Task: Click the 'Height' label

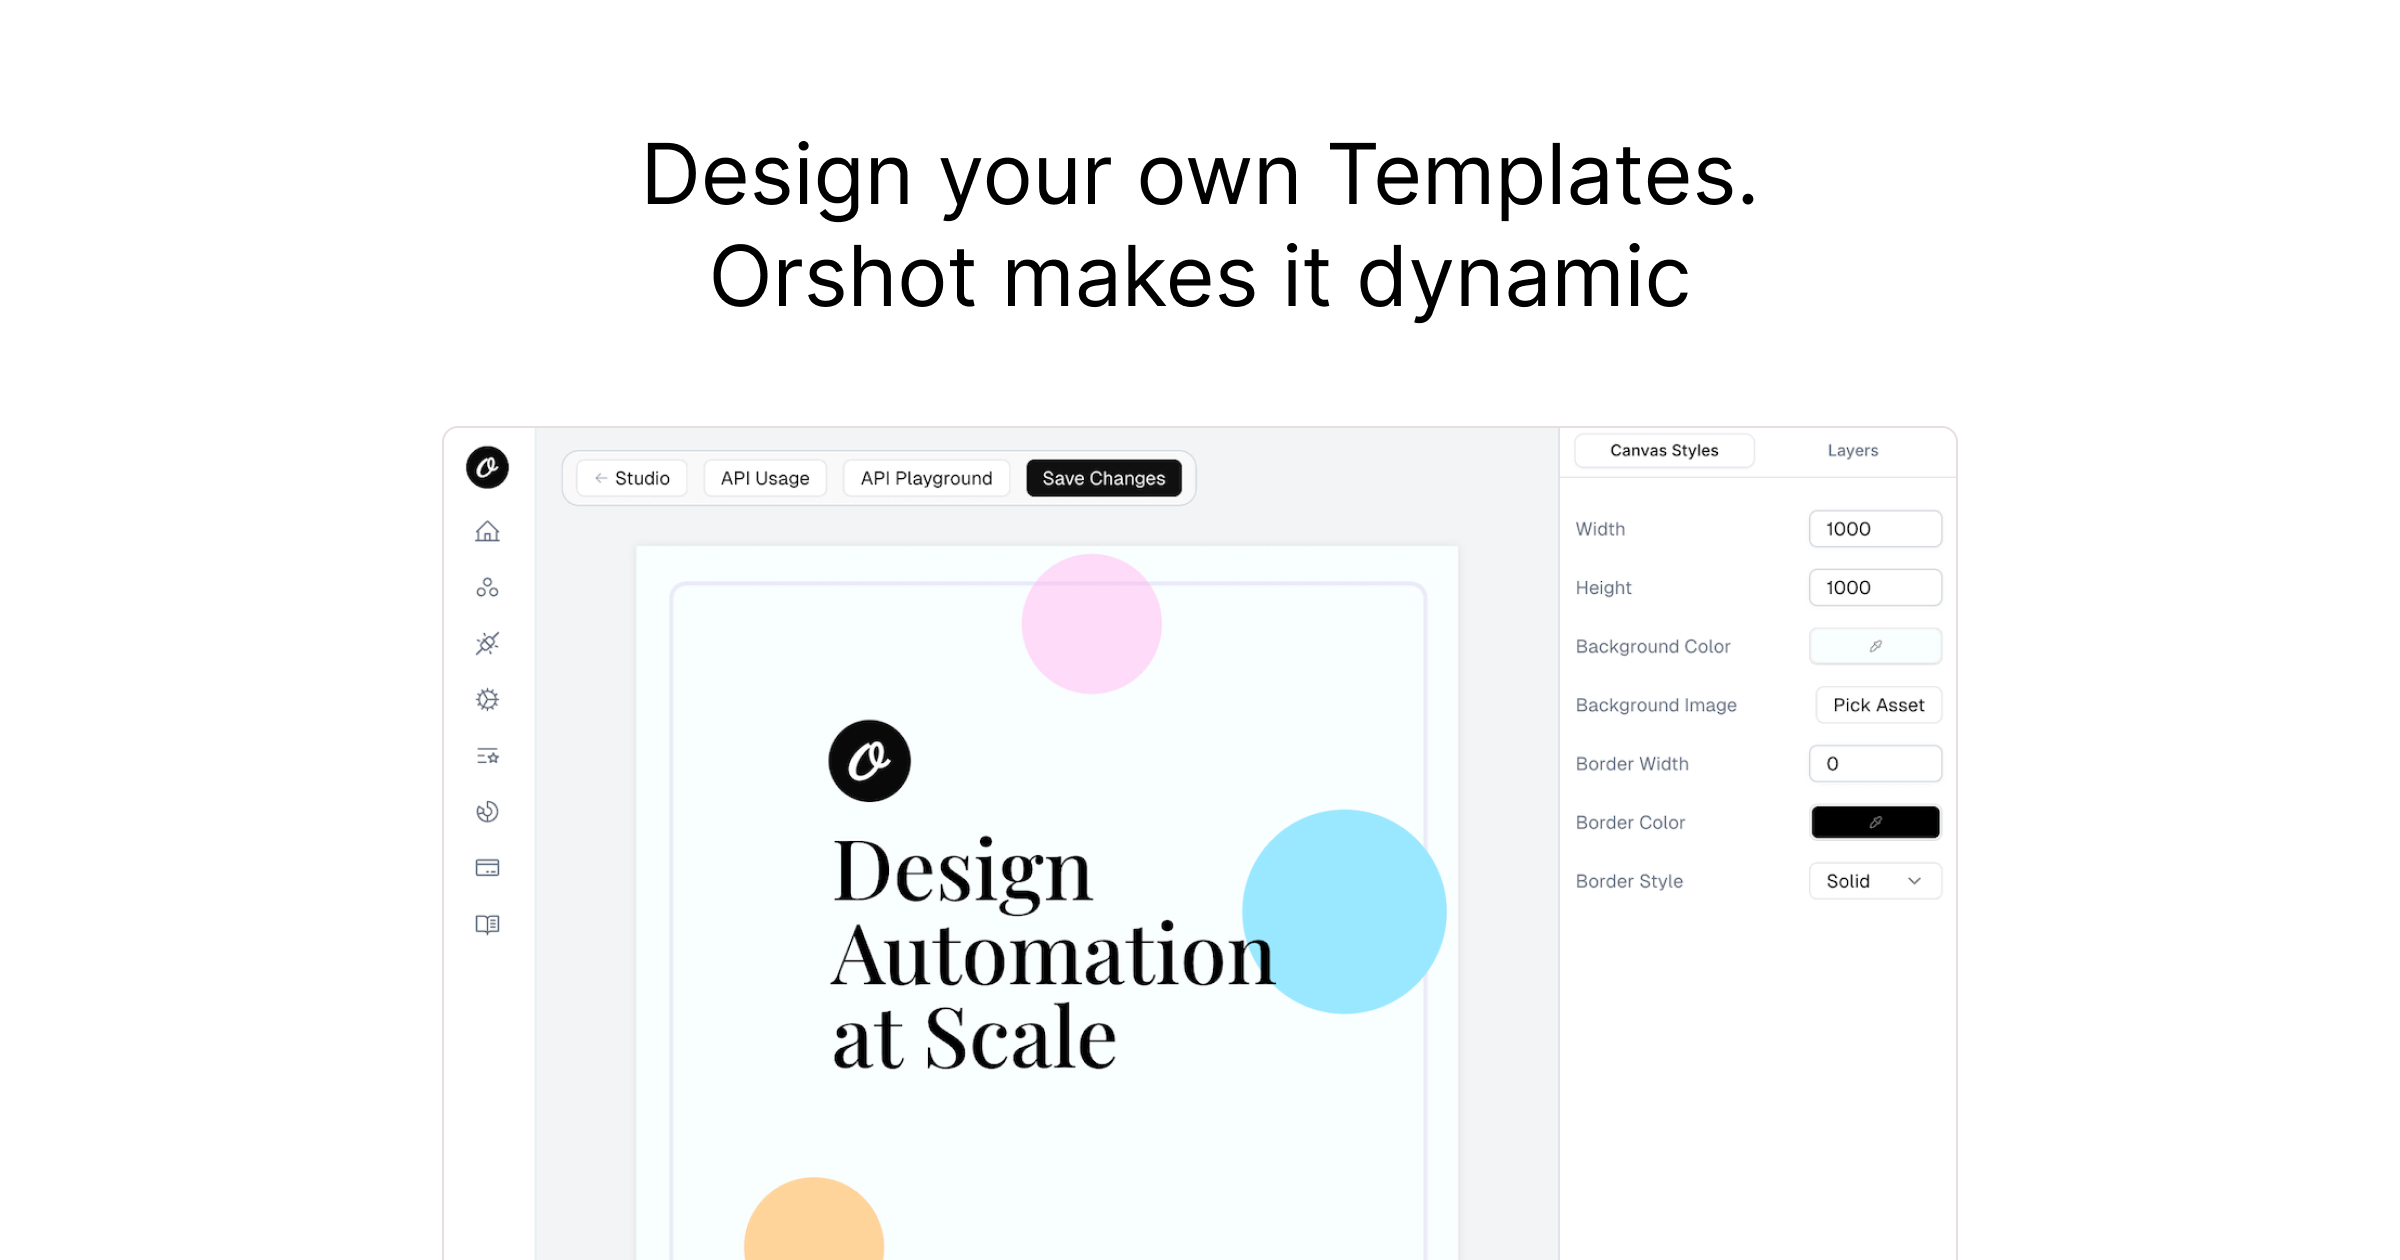Action: [1603, 588]
